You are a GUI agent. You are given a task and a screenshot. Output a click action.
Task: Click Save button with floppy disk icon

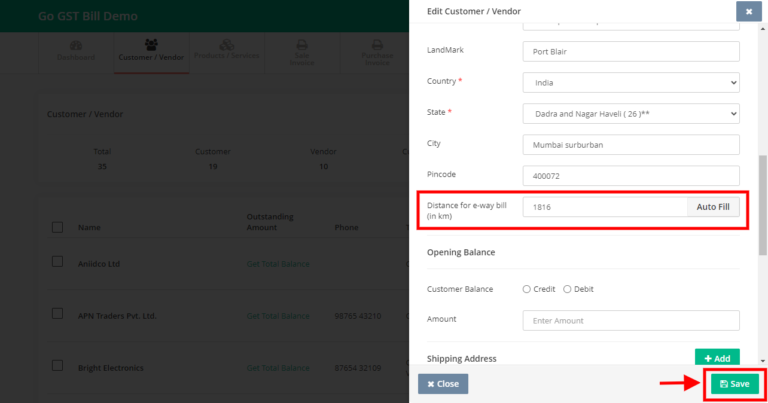point(734,384)
